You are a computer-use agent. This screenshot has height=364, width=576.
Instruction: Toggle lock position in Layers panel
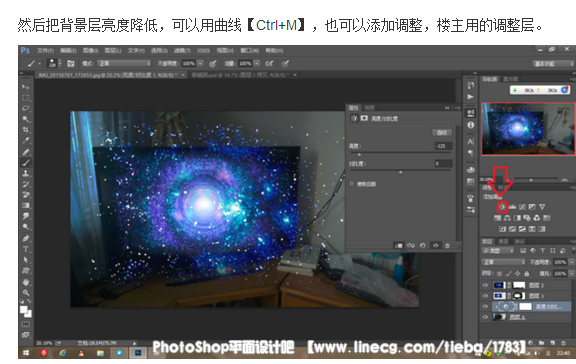point(518,274)
